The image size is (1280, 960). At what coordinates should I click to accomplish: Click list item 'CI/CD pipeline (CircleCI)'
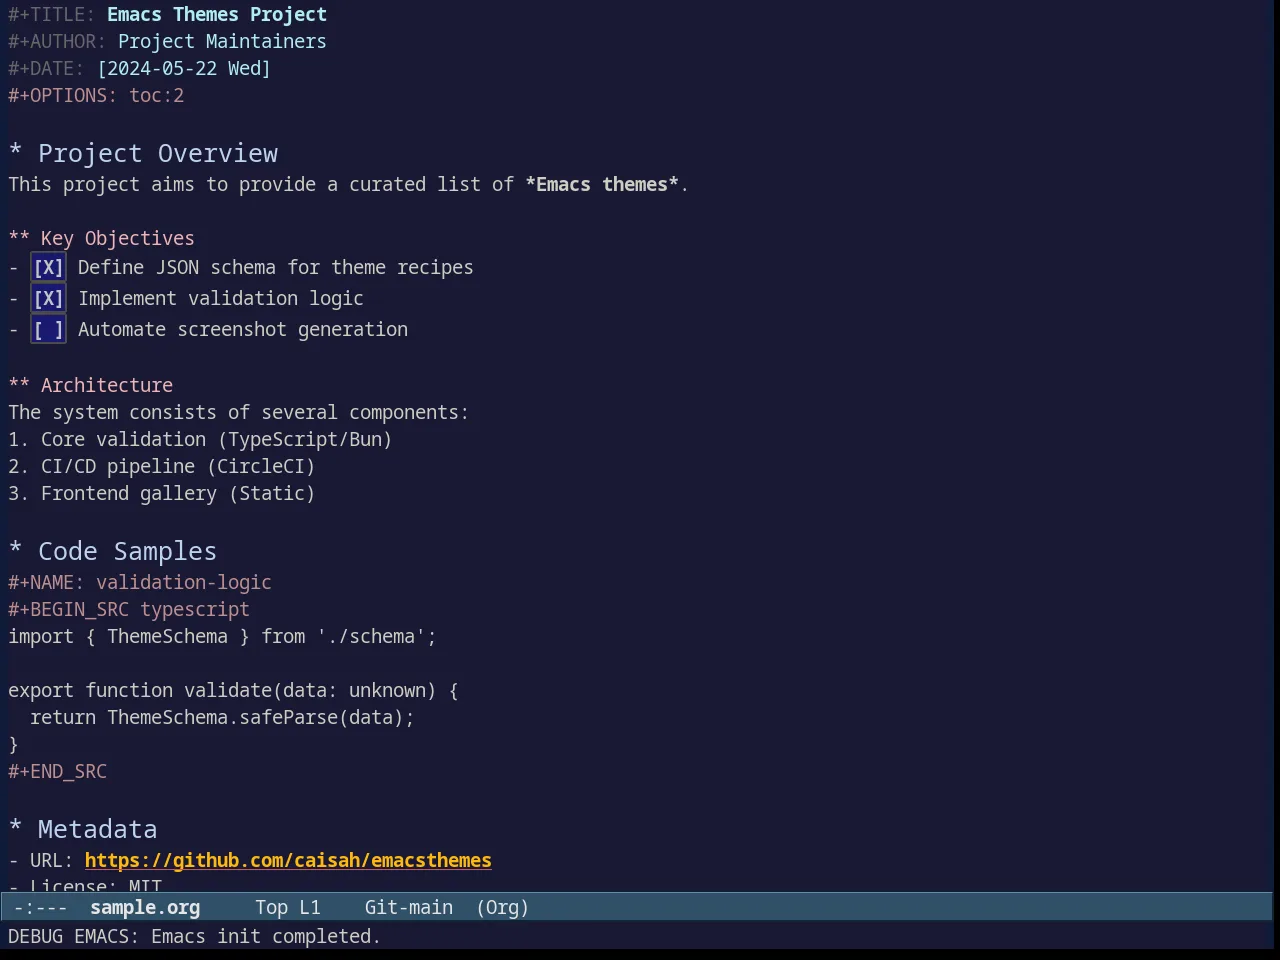point(178,466)
